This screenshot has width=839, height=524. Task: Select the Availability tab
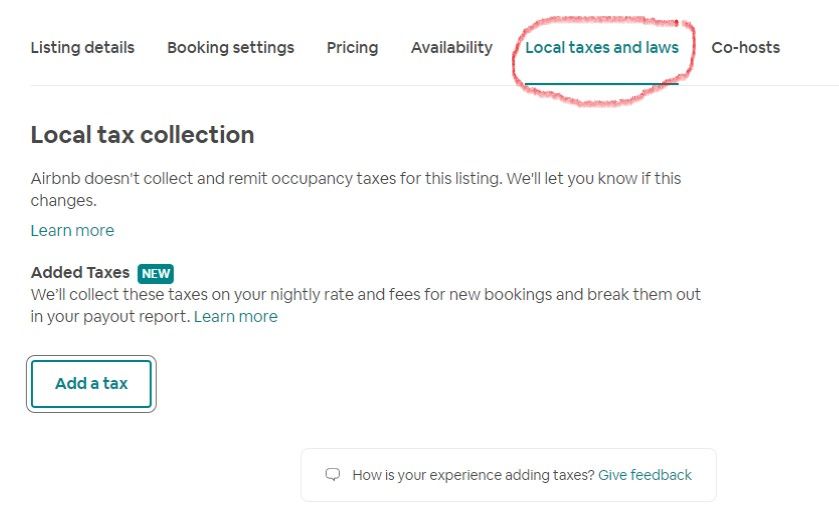[451, 47]
